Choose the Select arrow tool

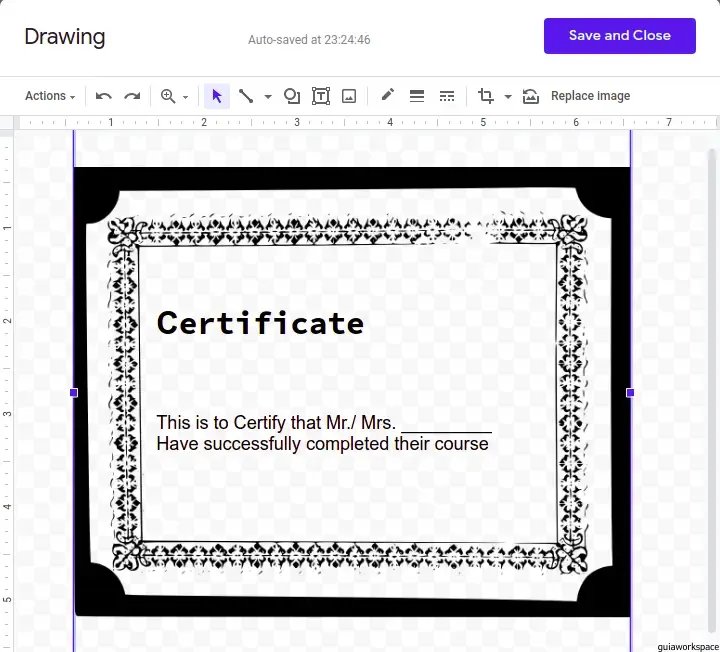coord(217,96)
